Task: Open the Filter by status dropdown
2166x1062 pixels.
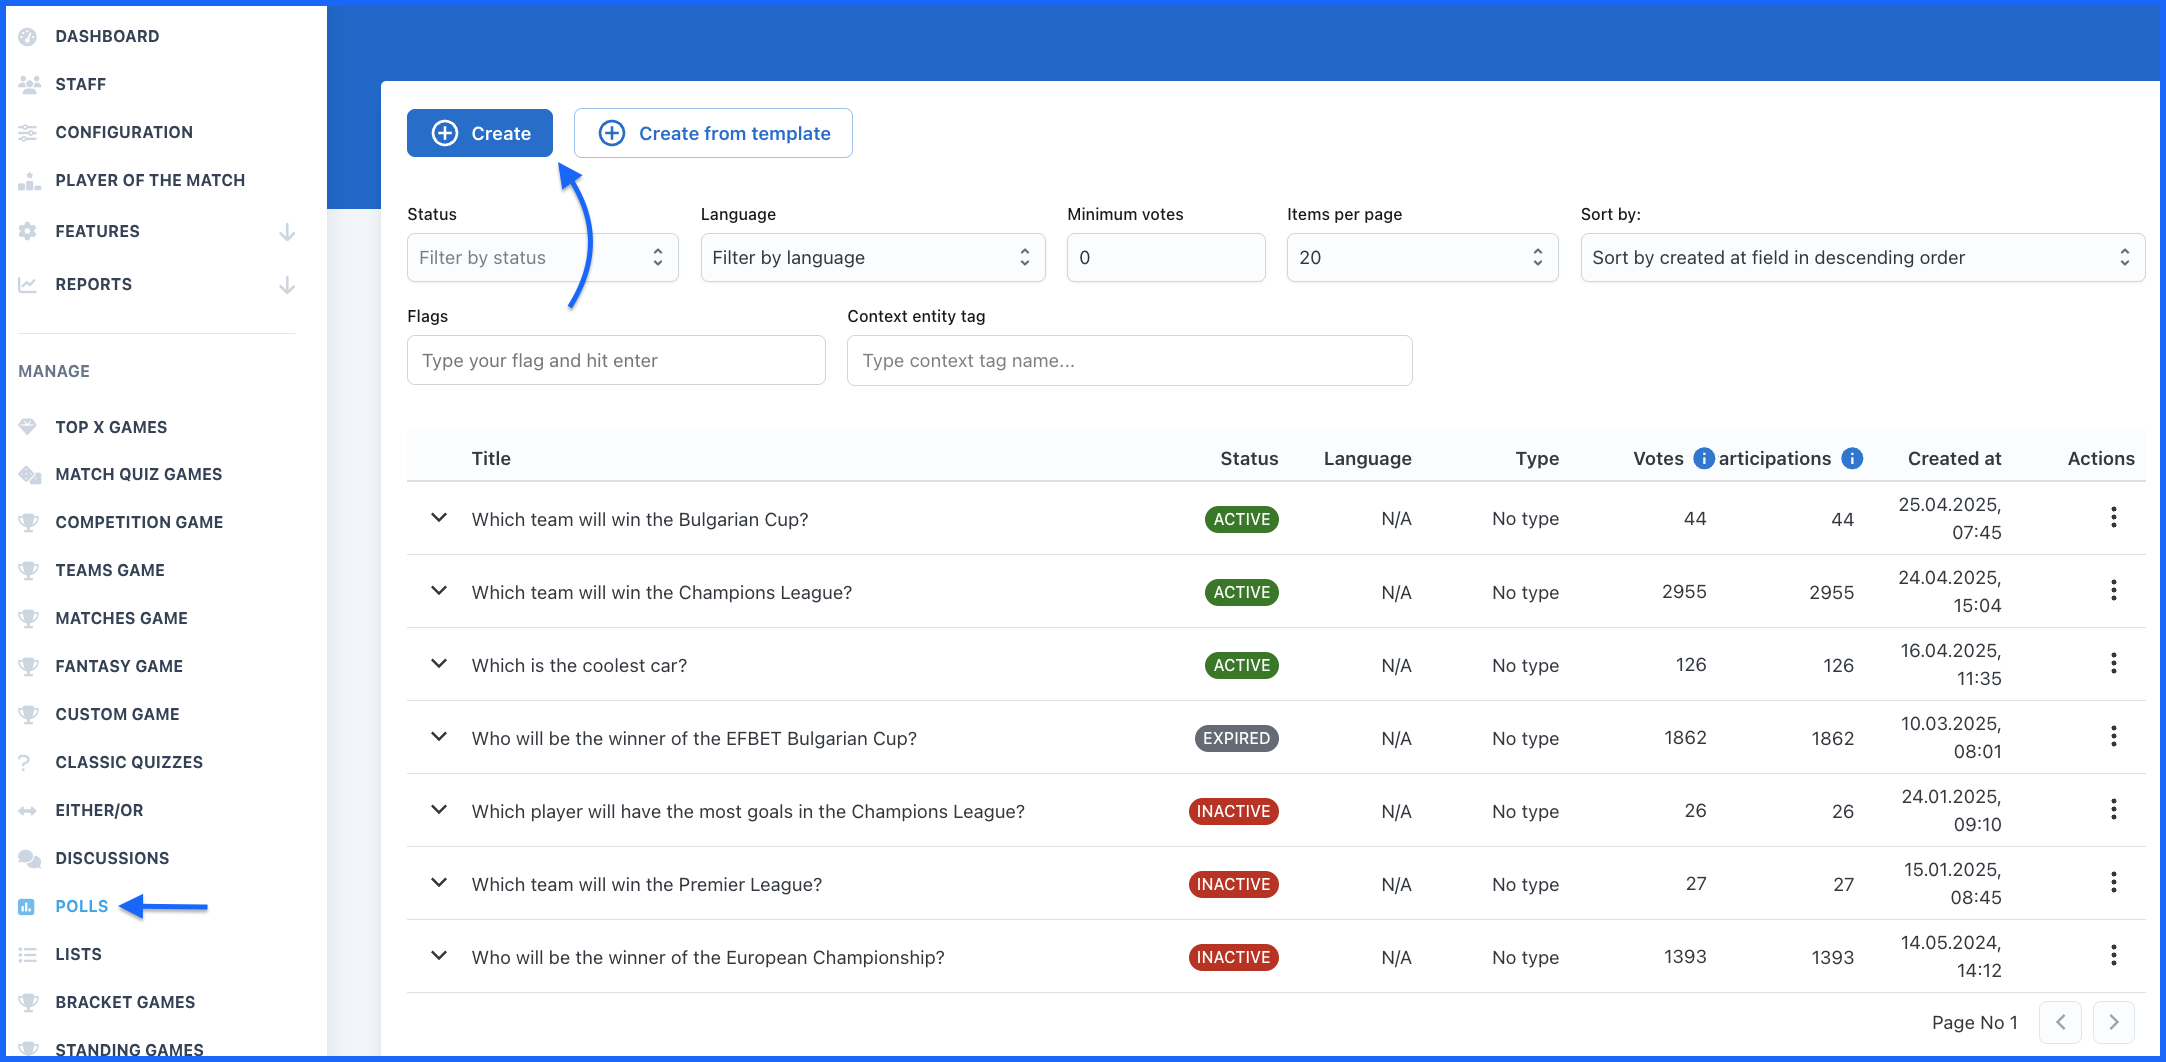Action: (x=542, y=258)
